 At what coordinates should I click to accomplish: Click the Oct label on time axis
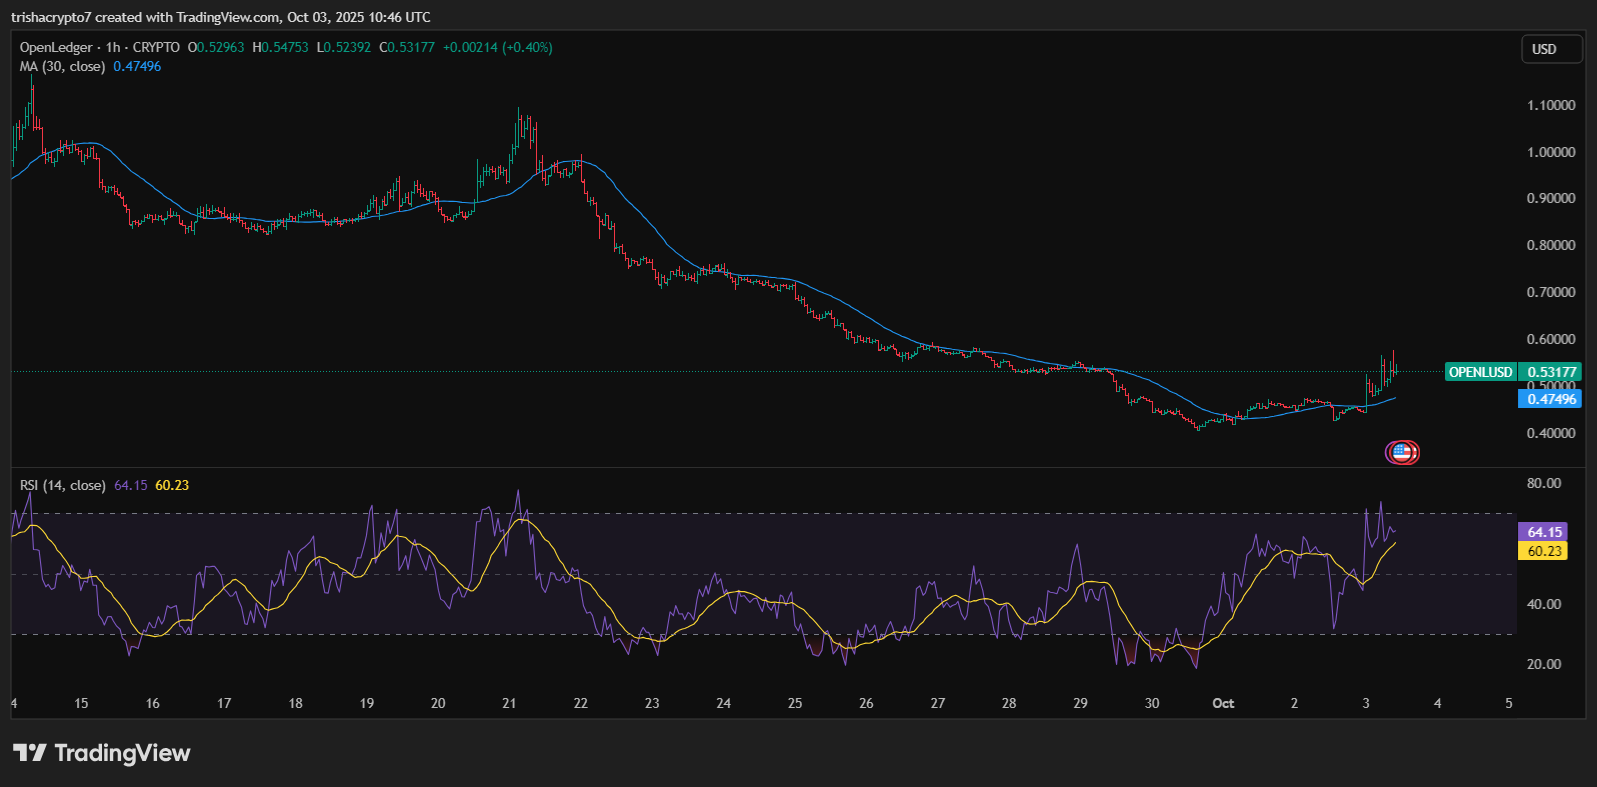pyautogui.click(x=1223, y=703)
